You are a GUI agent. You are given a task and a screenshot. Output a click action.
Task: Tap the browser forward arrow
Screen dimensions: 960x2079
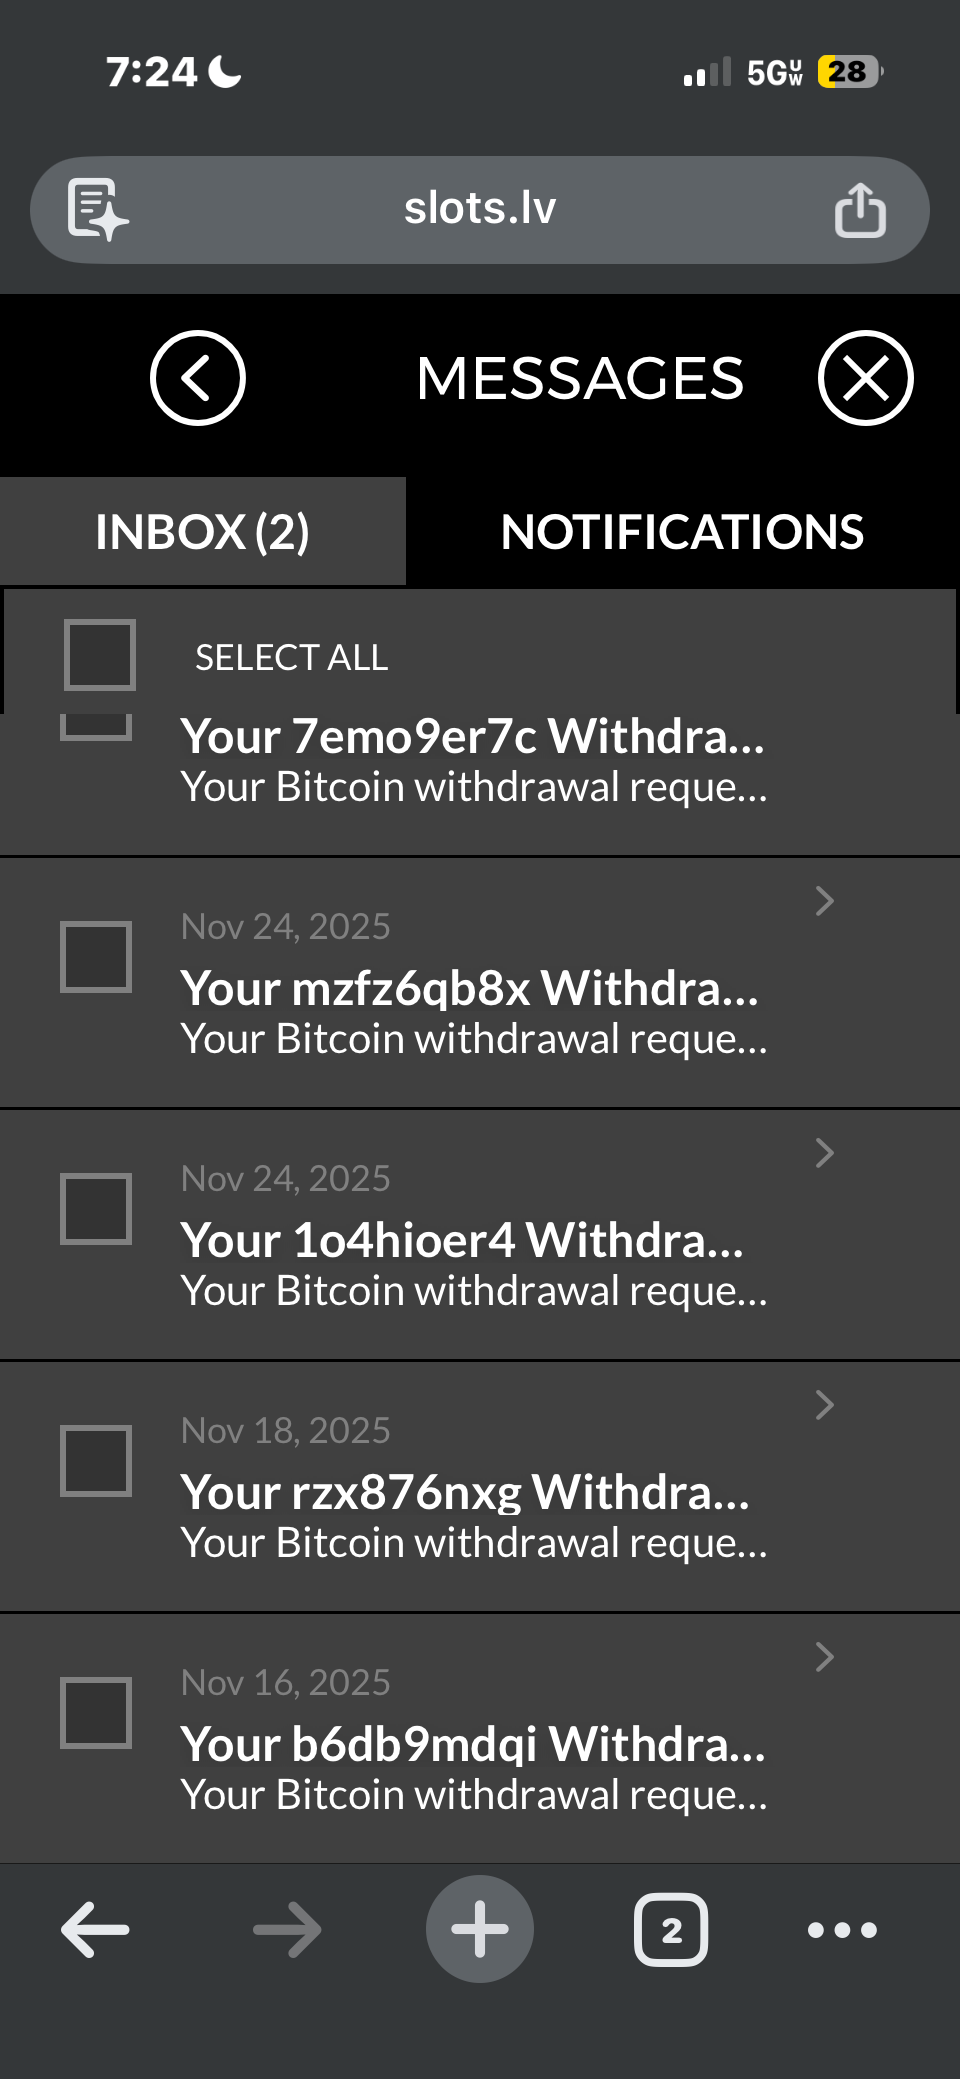click(x=287, y=1929)
